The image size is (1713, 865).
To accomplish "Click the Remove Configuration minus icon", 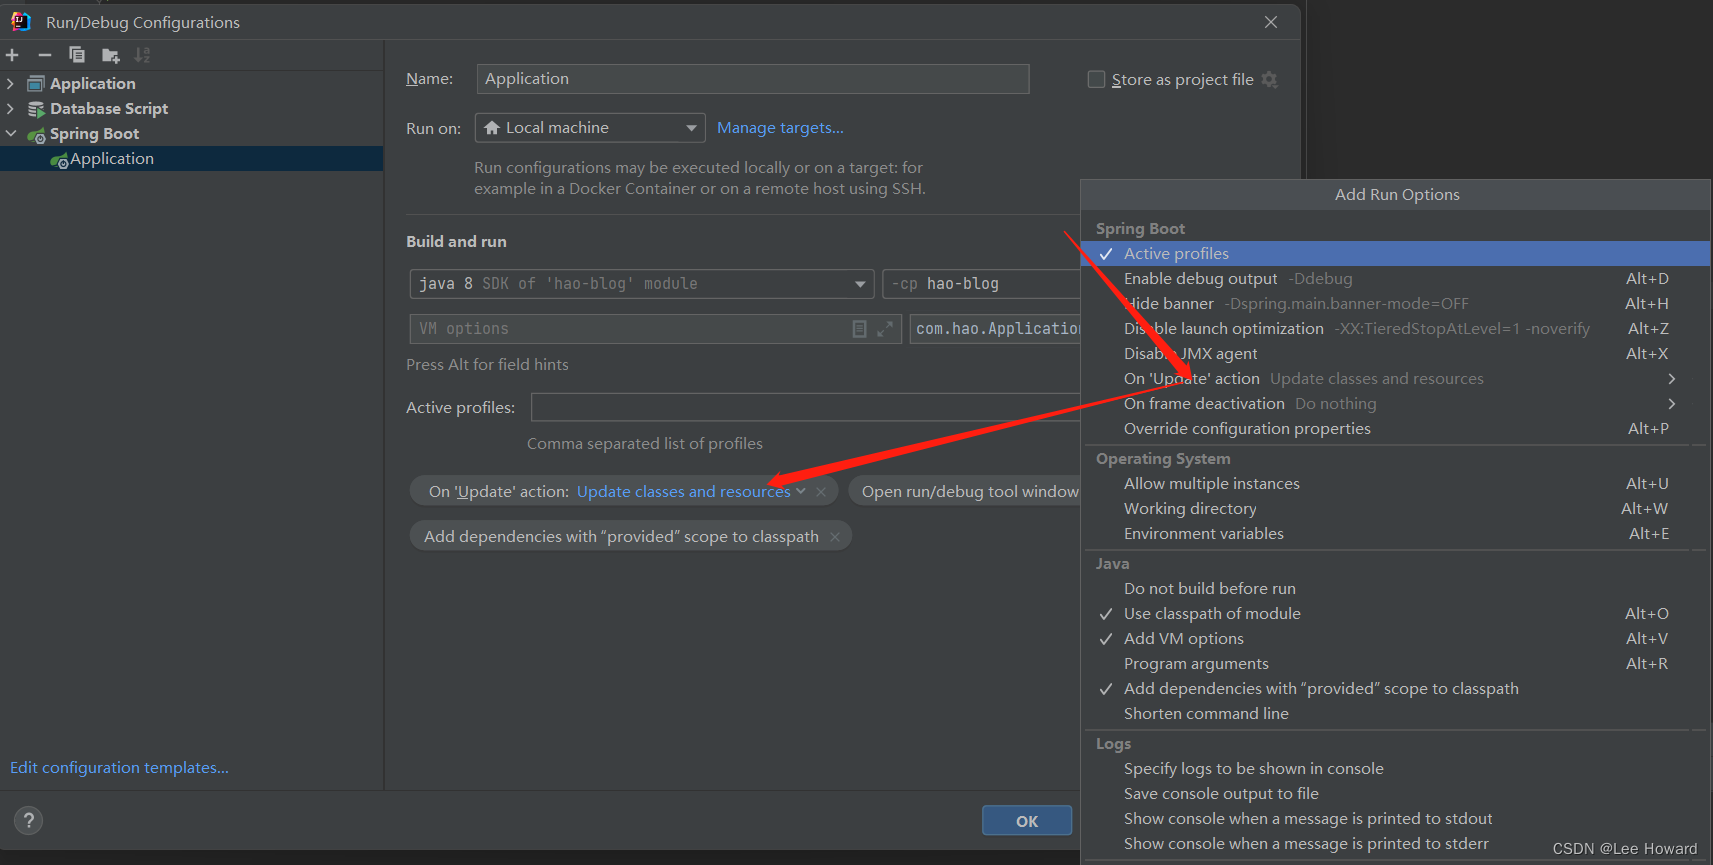I will (x=45, y=55).
